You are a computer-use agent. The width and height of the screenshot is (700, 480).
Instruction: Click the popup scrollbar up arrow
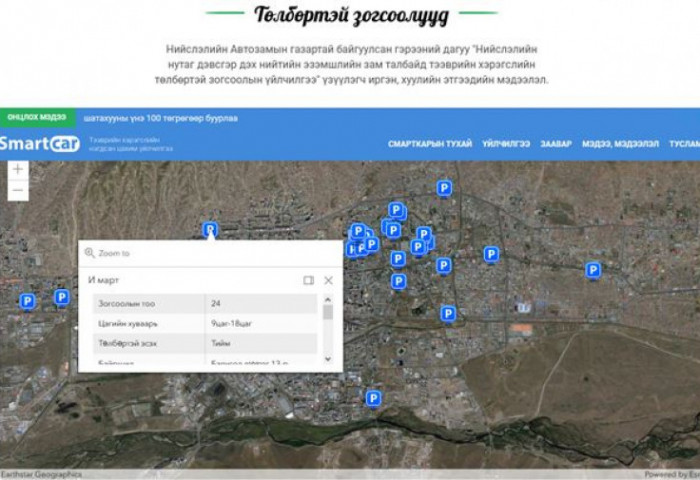[328, 300]
